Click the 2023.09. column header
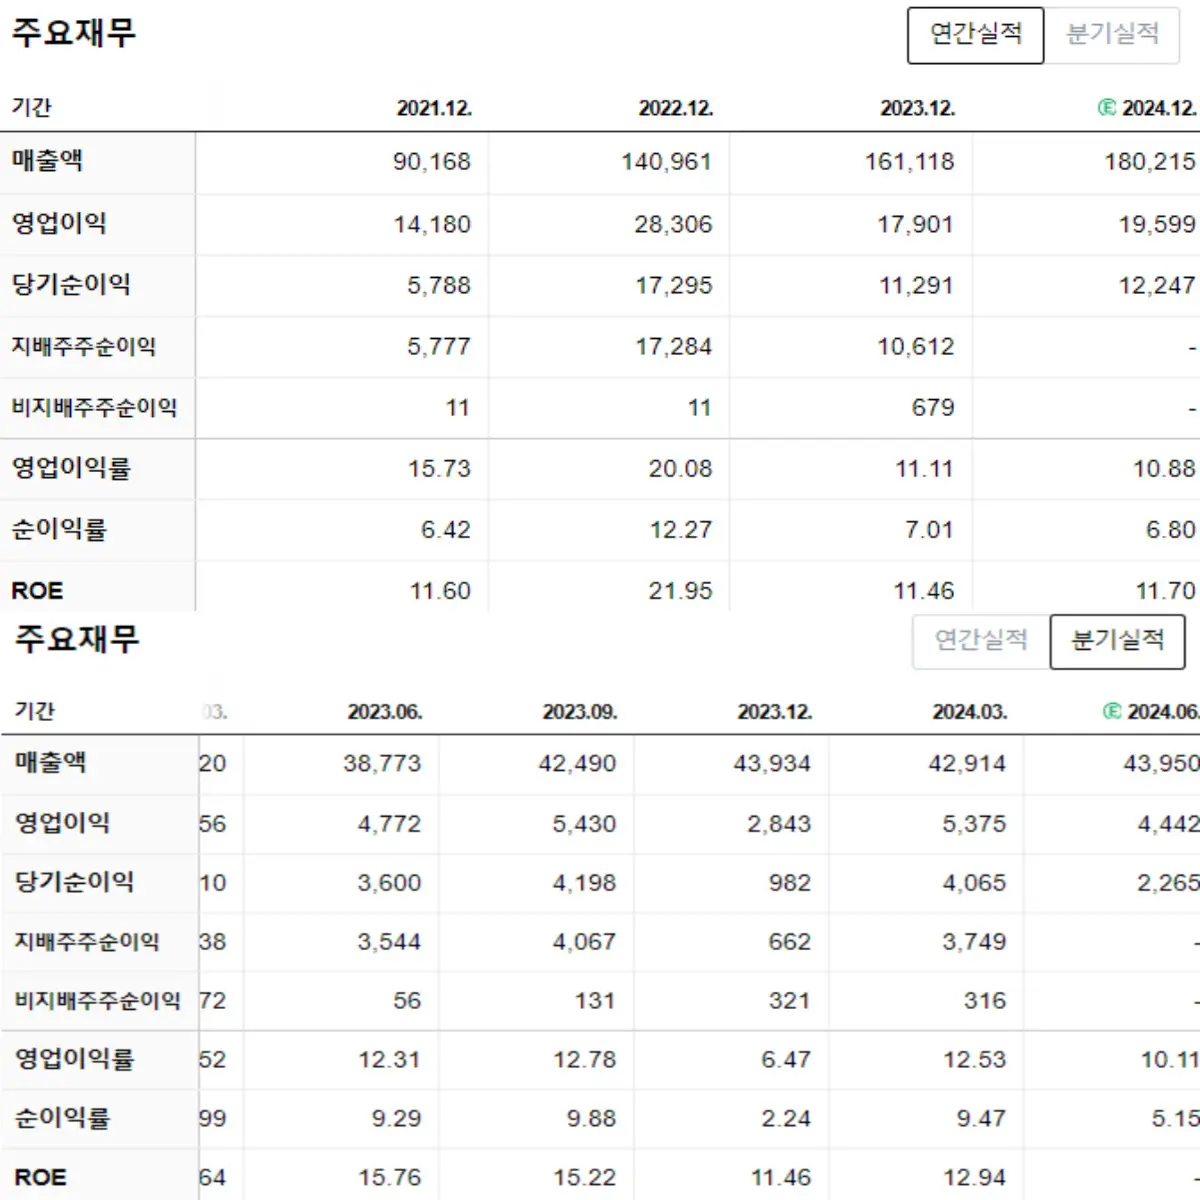1200x1200 pixels. click(x=580, y=712)
